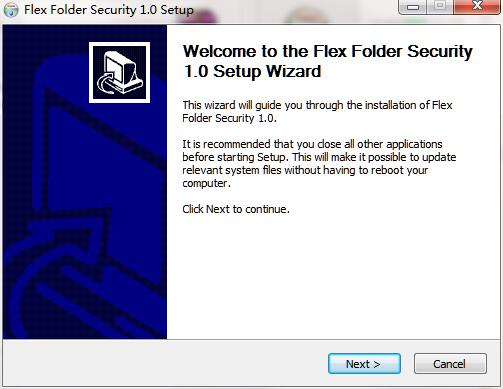The width and height of the screenshot is (503, 389).
Task: Click the gray gap between the Next and Cancel buttons
Action: point(407,364)
